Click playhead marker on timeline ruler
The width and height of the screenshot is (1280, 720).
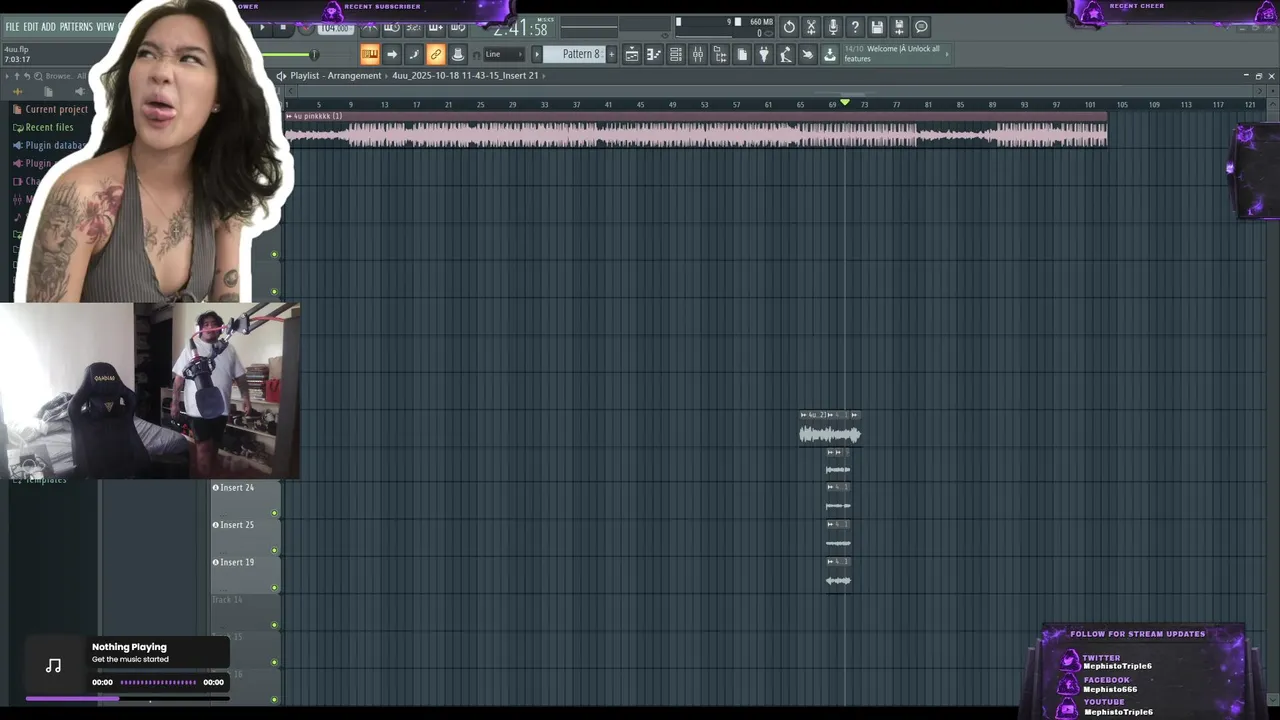click(x=845, y=103)
